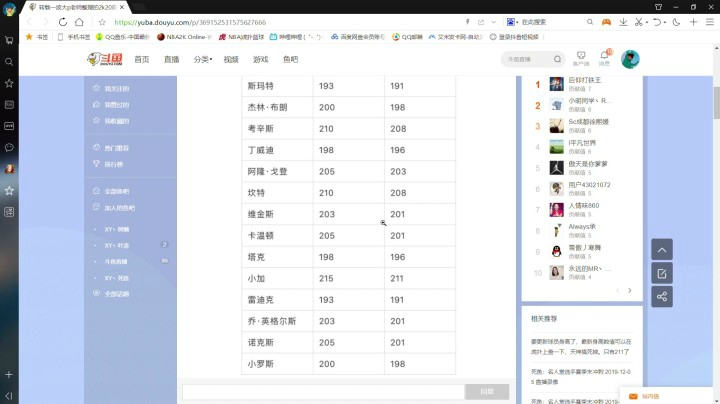Open the game controller icon in toolbar

click(x=607, y=22)
